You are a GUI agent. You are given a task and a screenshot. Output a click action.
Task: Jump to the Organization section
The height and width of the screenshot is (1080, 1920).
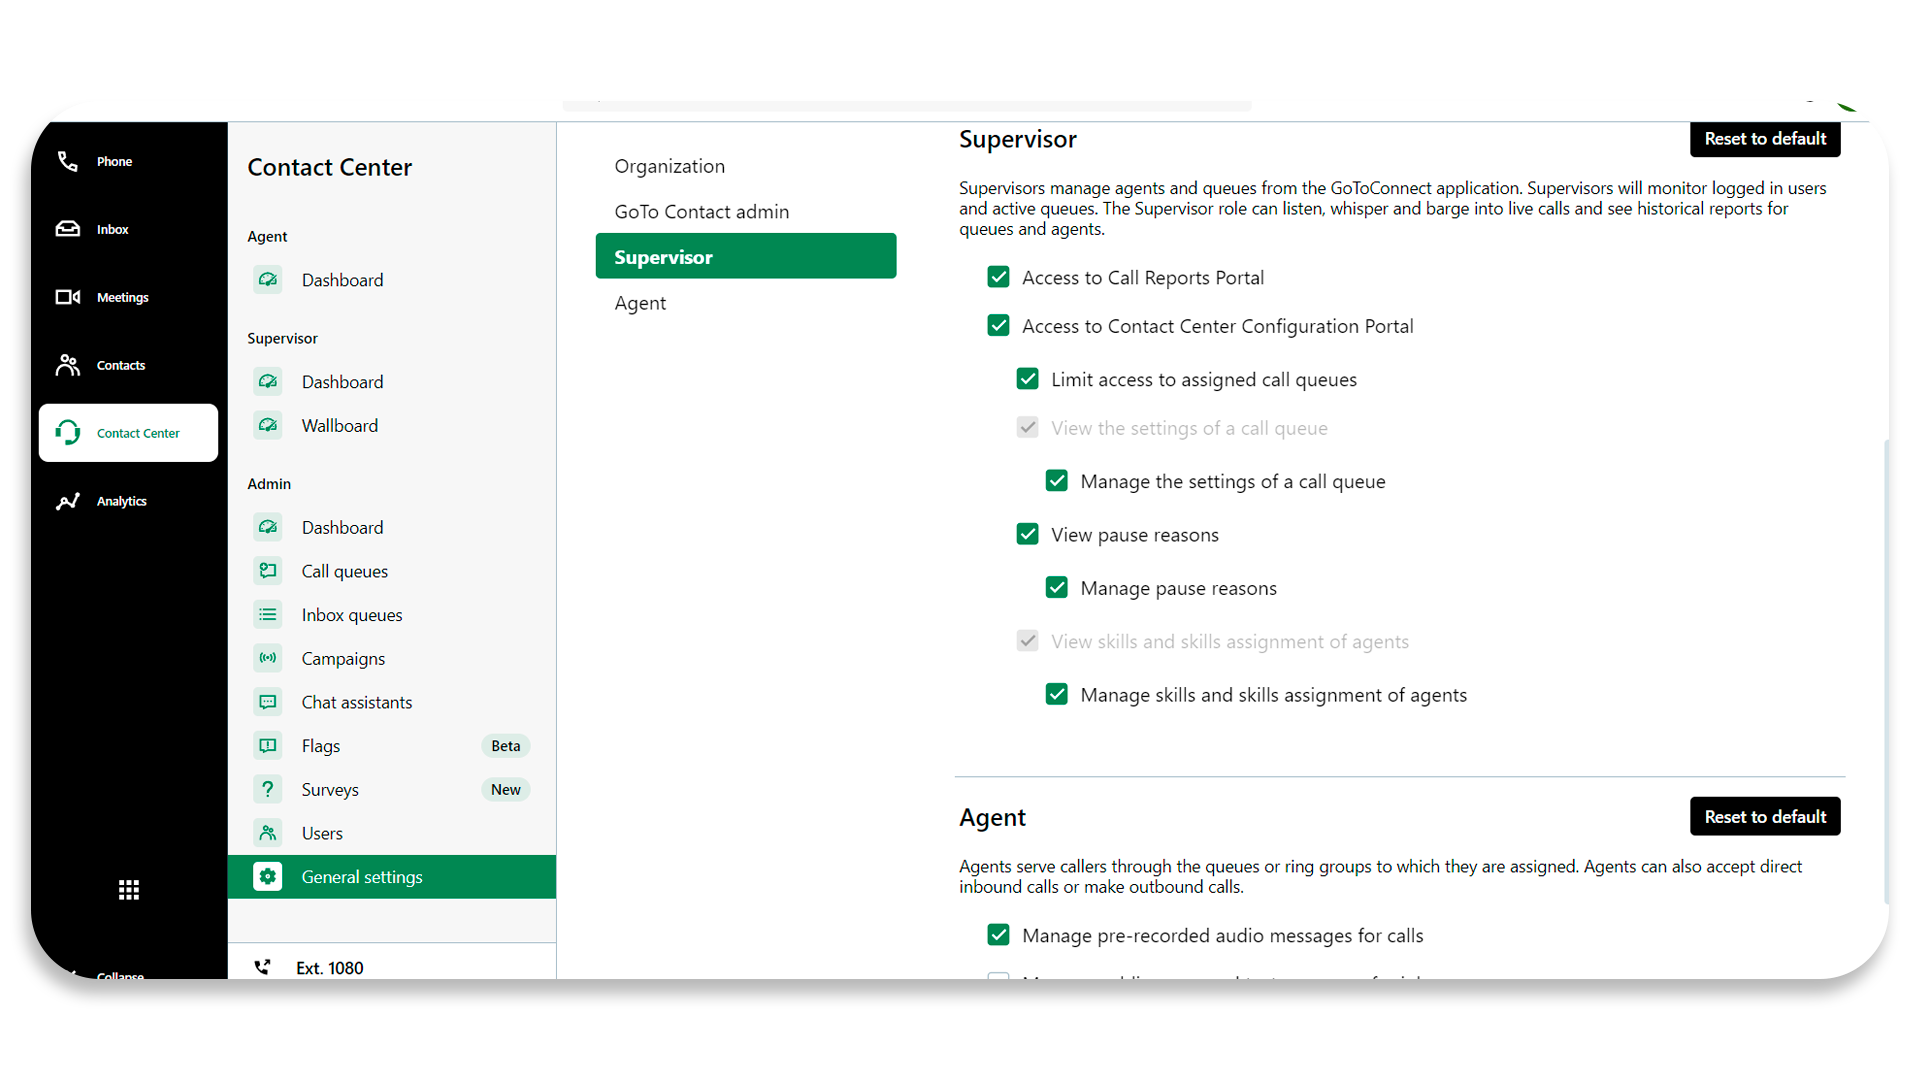(x=669, y=166)
